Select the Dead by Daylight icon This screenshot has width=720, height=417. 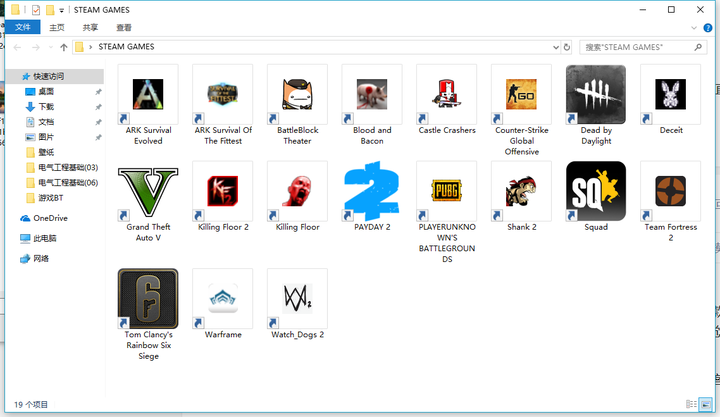596,94
